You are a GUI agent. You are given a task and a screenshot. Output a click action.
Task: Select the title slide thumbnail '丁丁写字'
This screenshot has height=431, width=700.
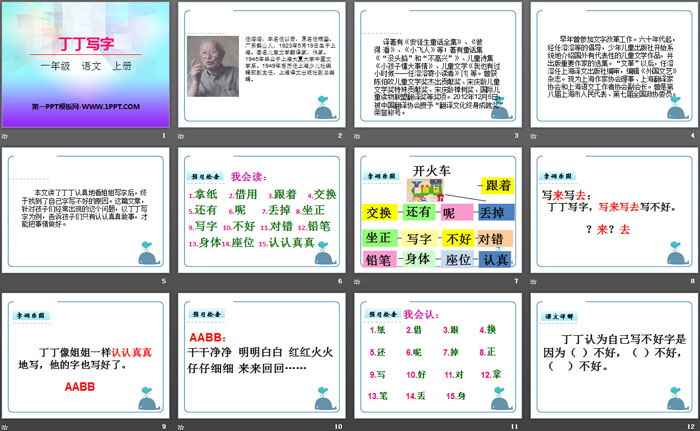coord(86,65)
